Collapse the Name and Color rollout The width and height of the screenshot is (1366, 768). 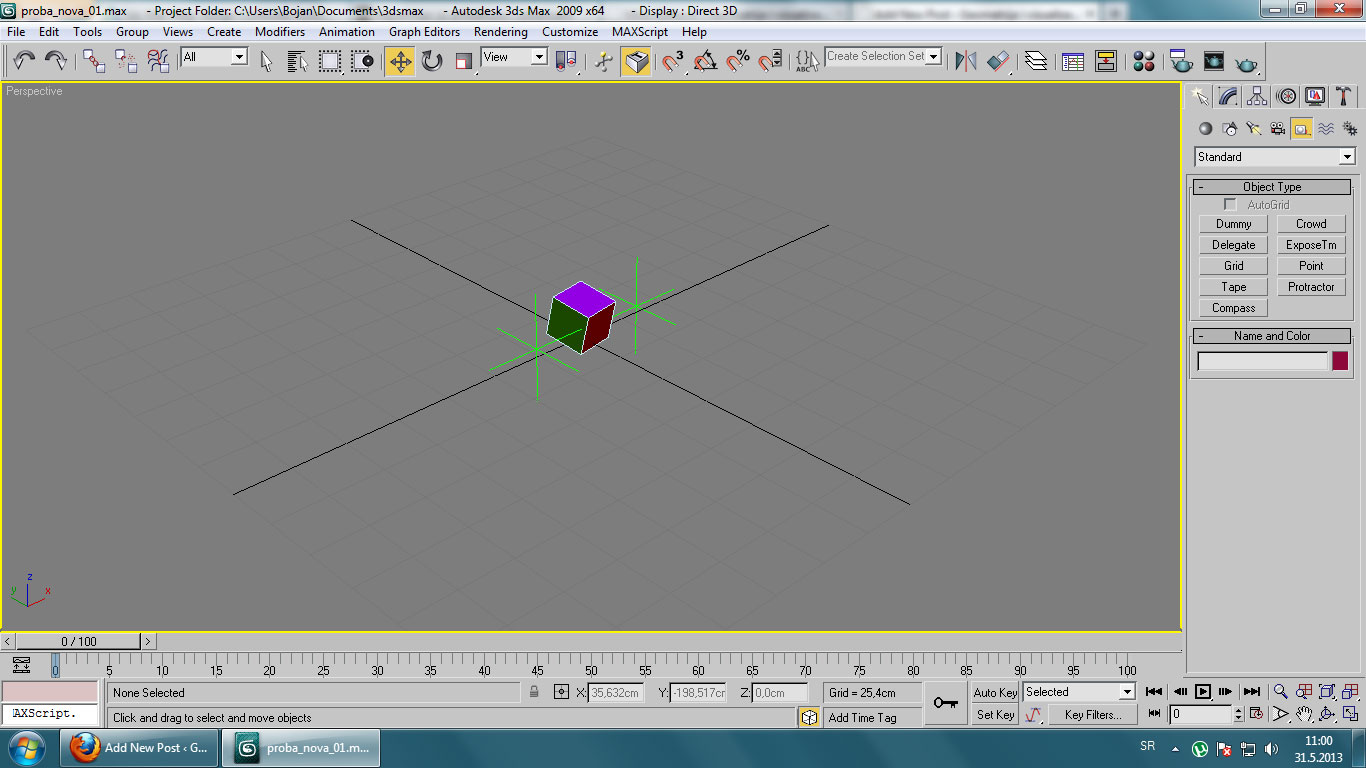click(1272, 336)
